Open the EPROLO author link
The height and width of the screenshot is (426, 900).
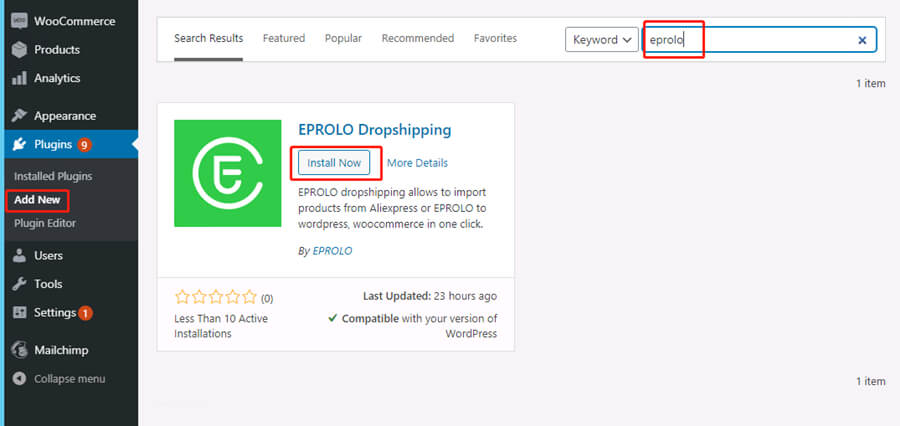pos(332,251)
